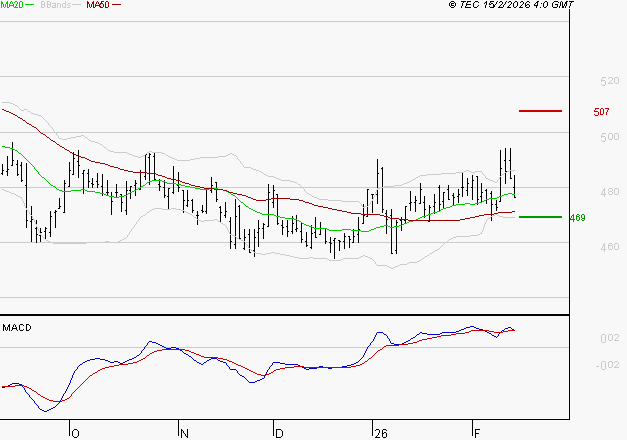Toggle the BBands legend entry

pos(54,6)
